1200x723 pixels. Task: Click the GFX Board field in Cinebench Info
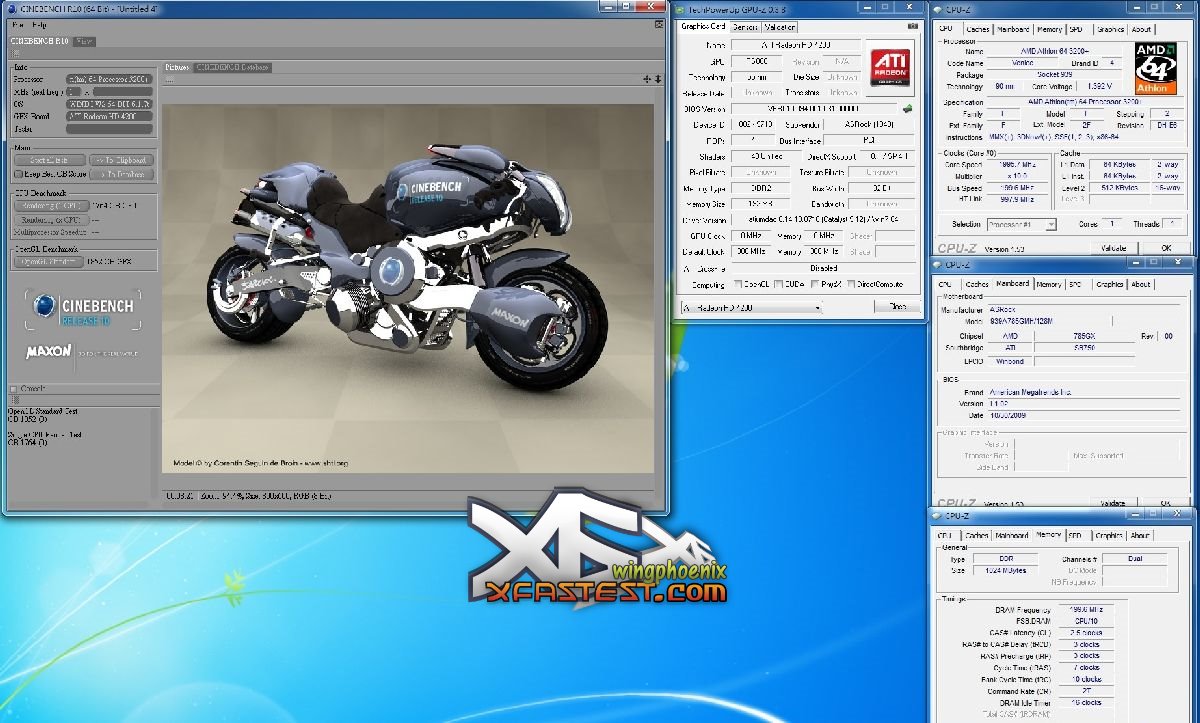point(109,116)
